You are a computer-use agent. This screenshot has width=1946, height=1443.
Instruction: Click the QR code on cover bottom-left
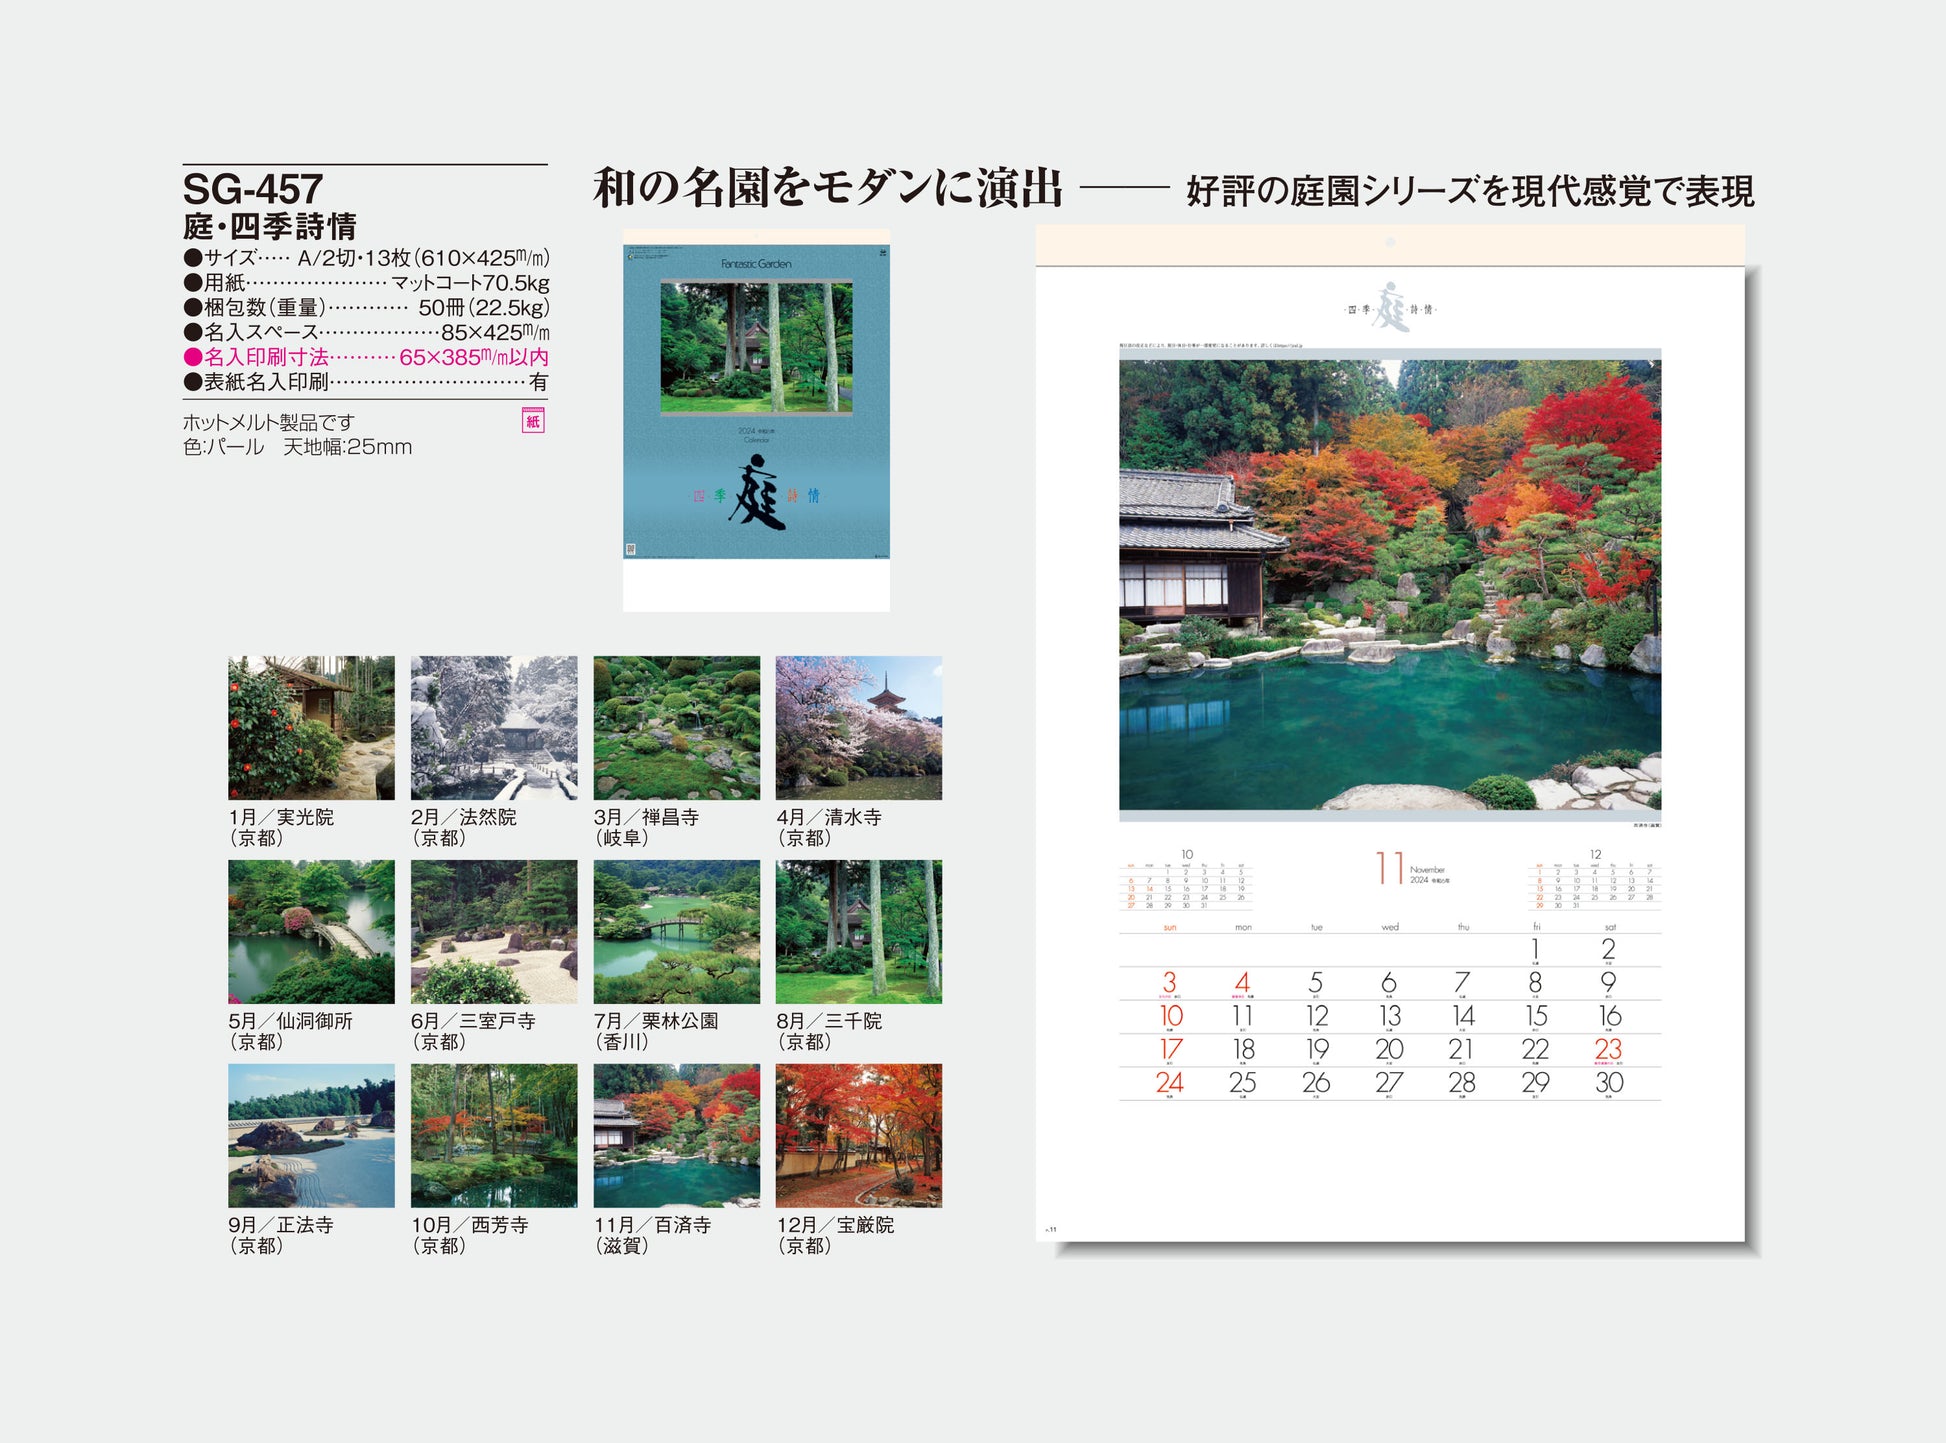[x=630, y=549]
